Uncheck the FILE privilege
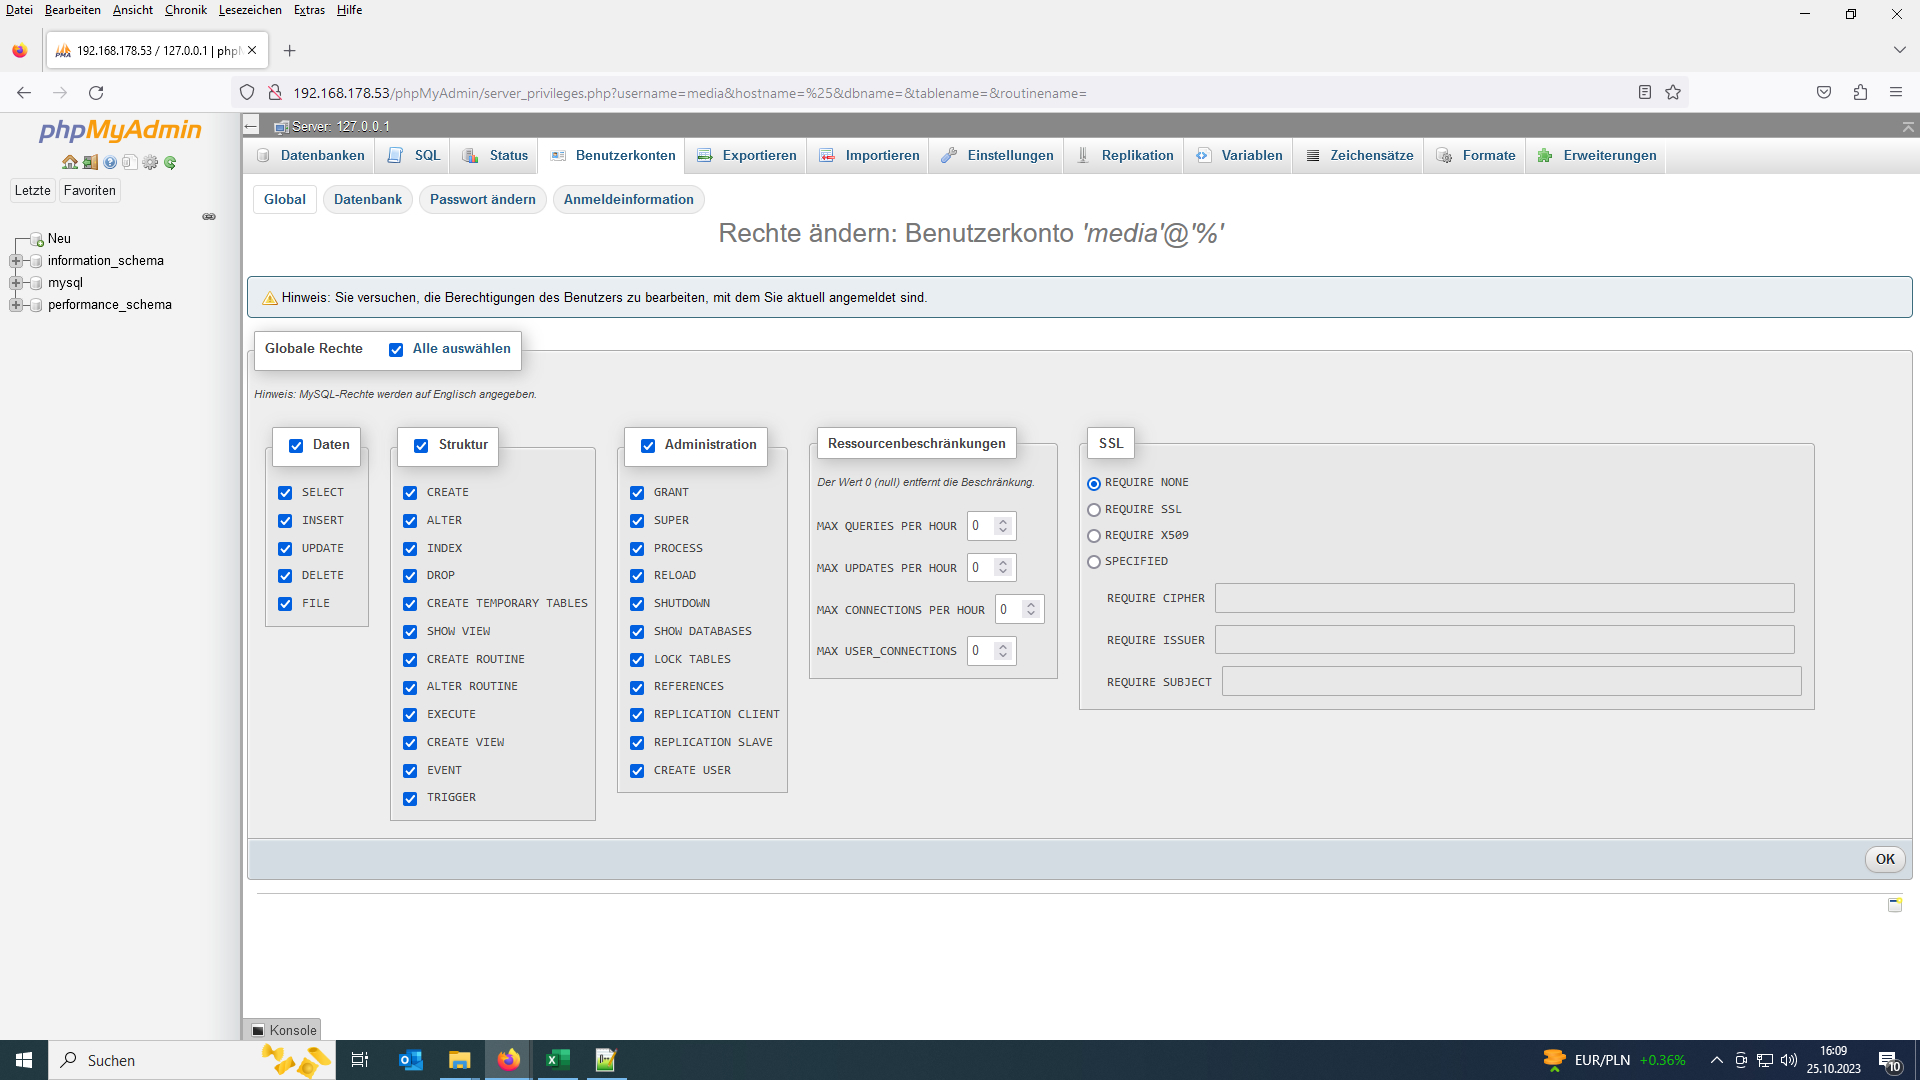1920x1080 pixels. [285, 604]
